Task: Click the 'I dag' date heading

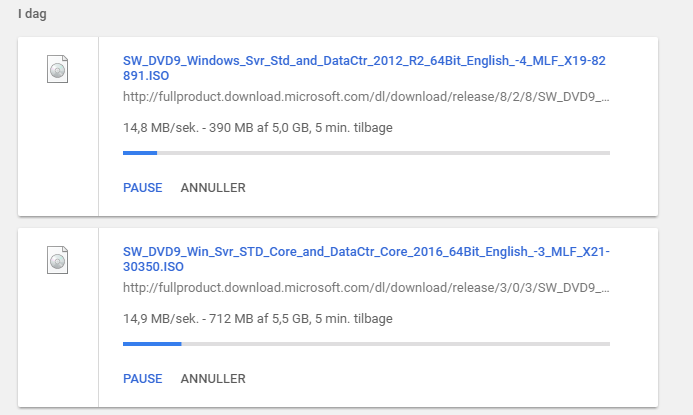Action: 32,14
